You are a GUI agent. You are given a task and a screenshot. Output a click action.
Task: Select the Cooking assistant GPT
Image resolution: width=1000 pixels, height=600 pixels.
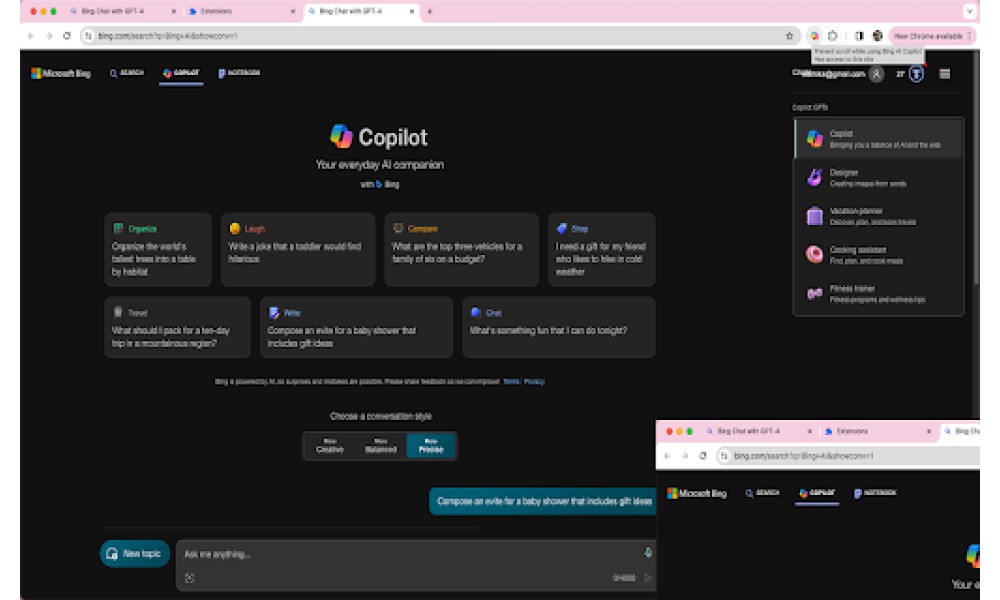[x=878, y=254]
